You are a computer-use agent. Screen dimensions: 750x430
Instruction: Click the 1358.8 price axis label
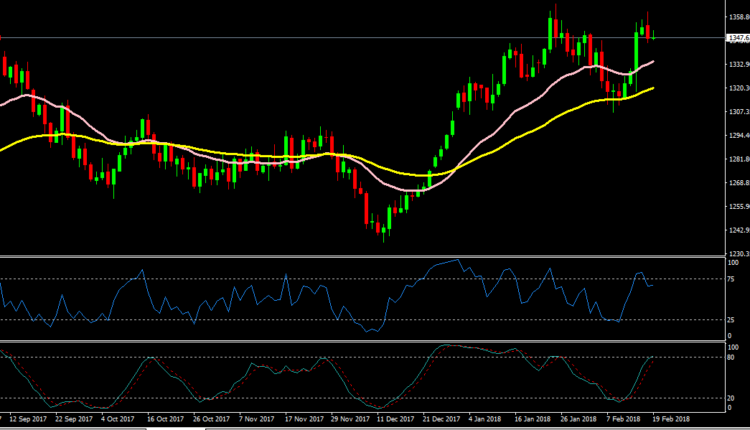738,17
